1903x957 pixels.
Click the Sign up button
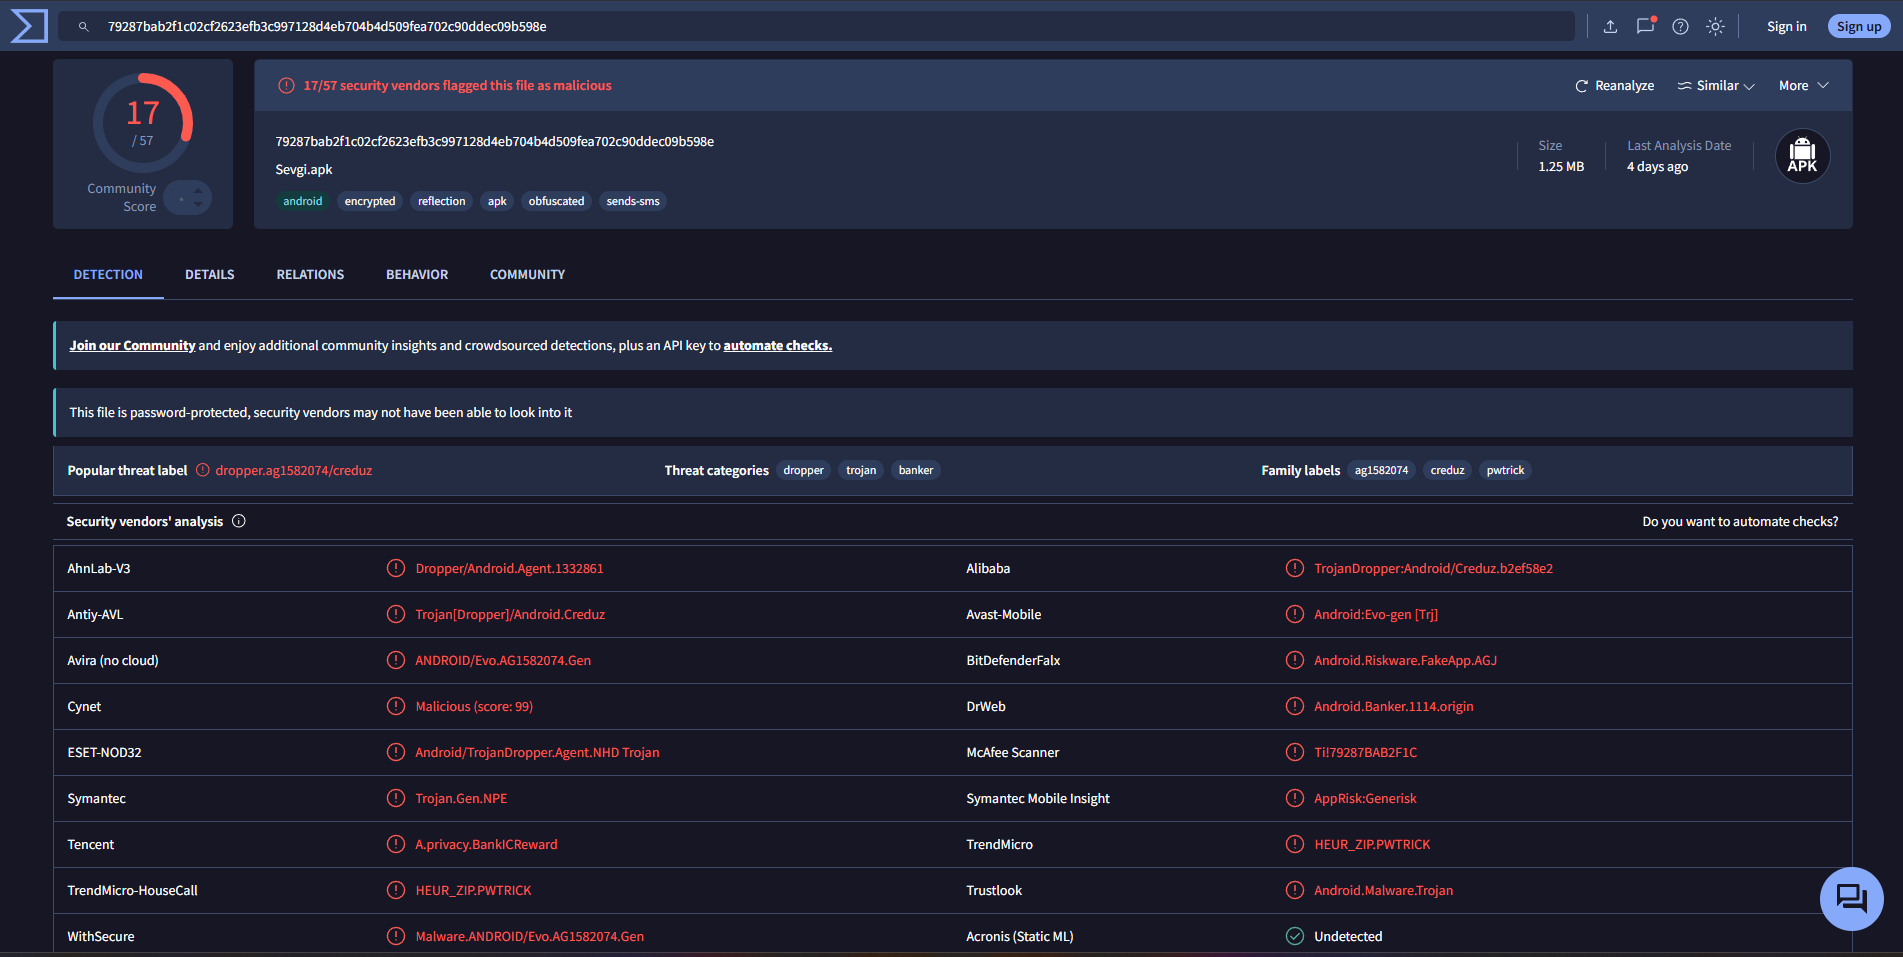coord(1858,27)
